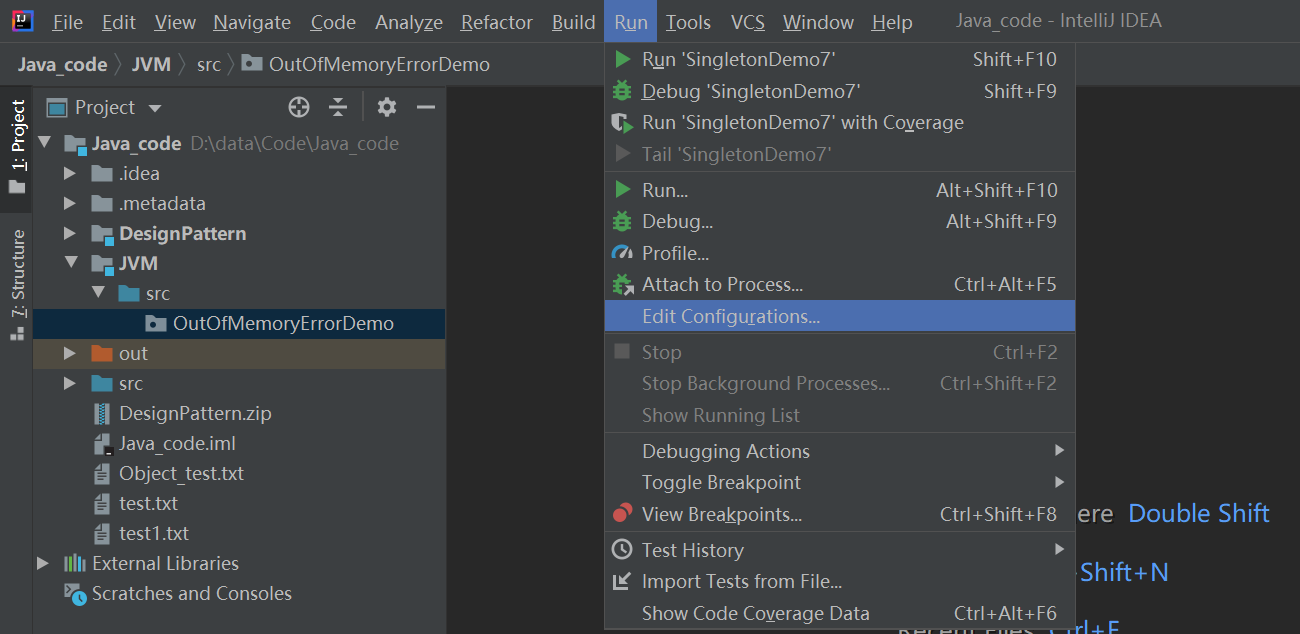This screenshot has height=634, width=1300.
Task: Click the coverage shield icon
Action: (623, 122)
